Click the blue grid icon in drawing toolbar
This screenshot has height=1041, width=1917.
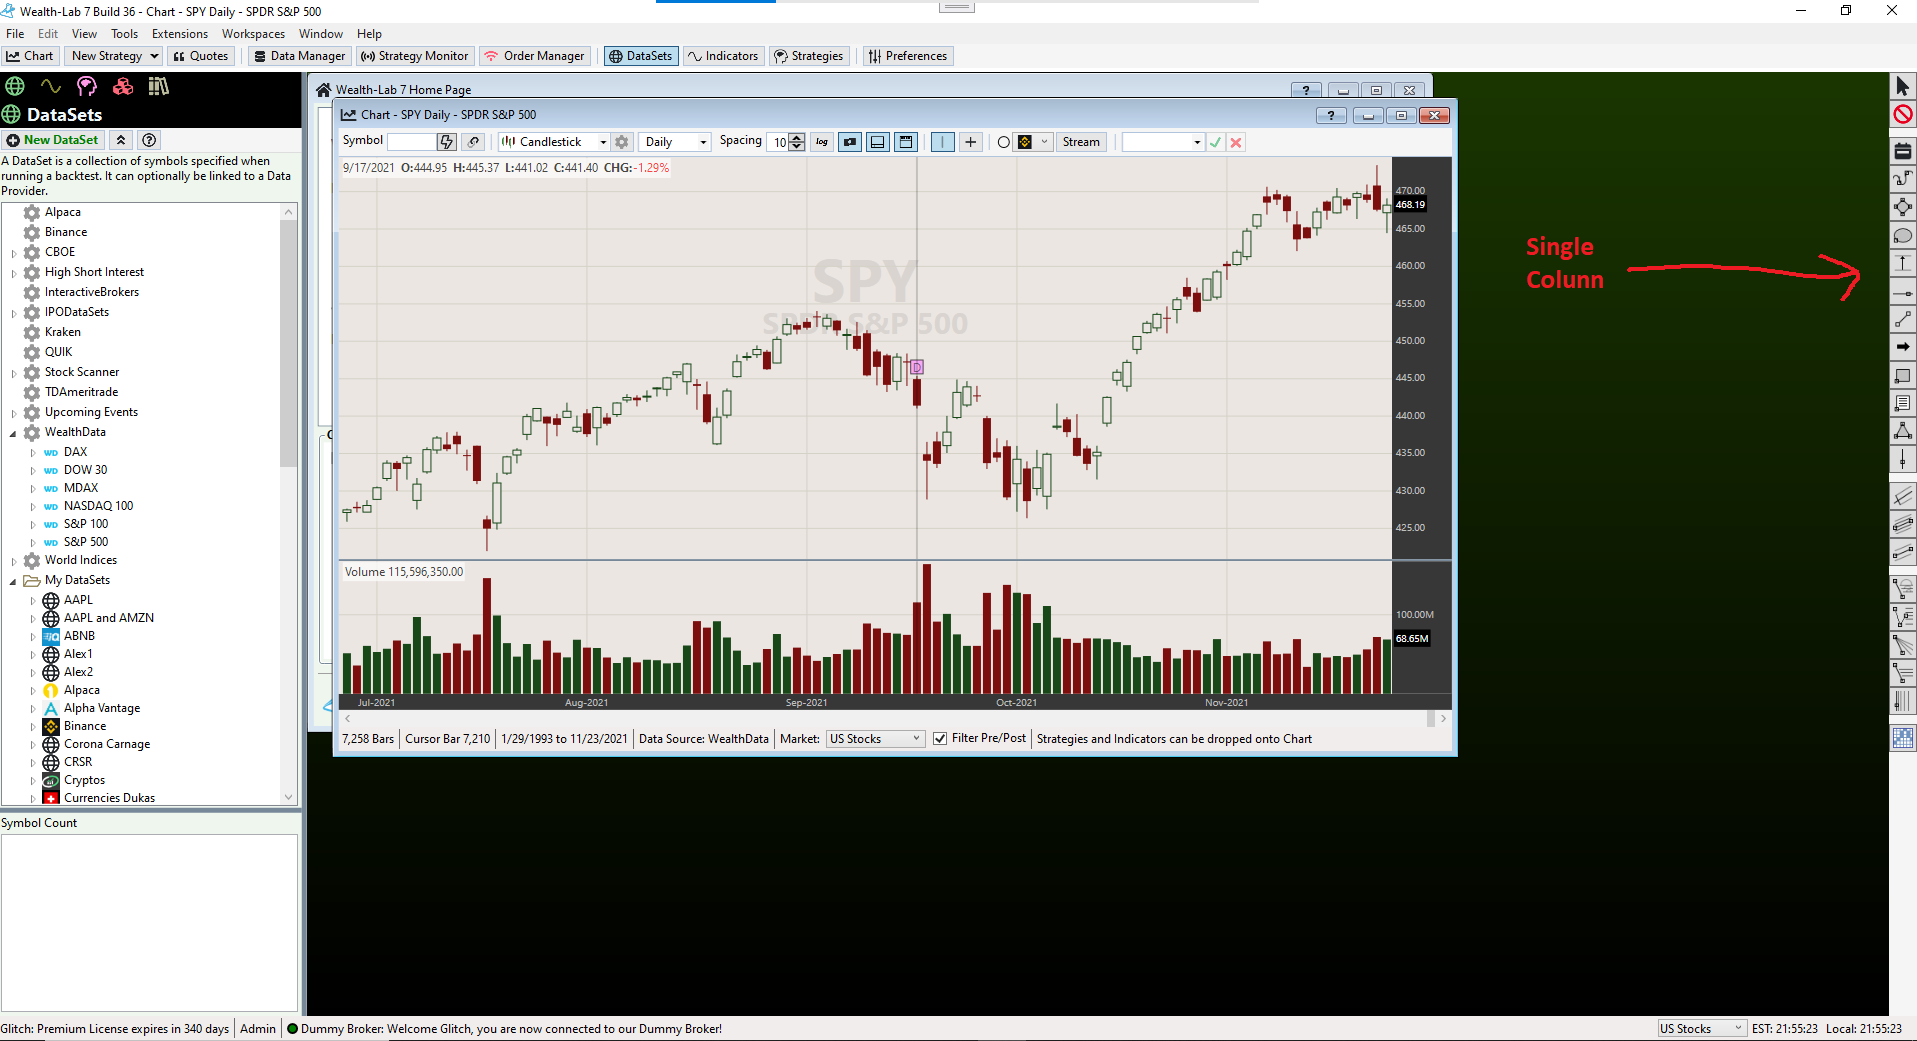pyautogui.click(x=1902, y=738)
